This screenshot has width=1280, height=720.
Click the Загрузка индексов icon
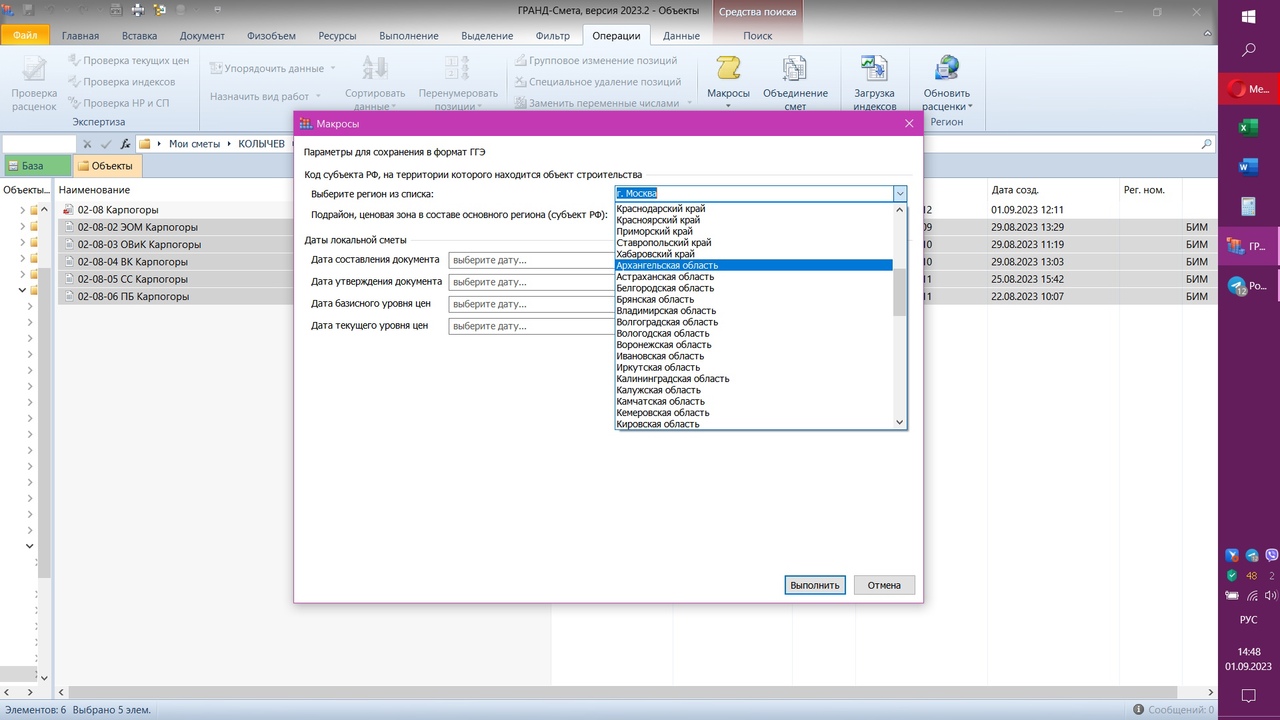click(874, 72)
